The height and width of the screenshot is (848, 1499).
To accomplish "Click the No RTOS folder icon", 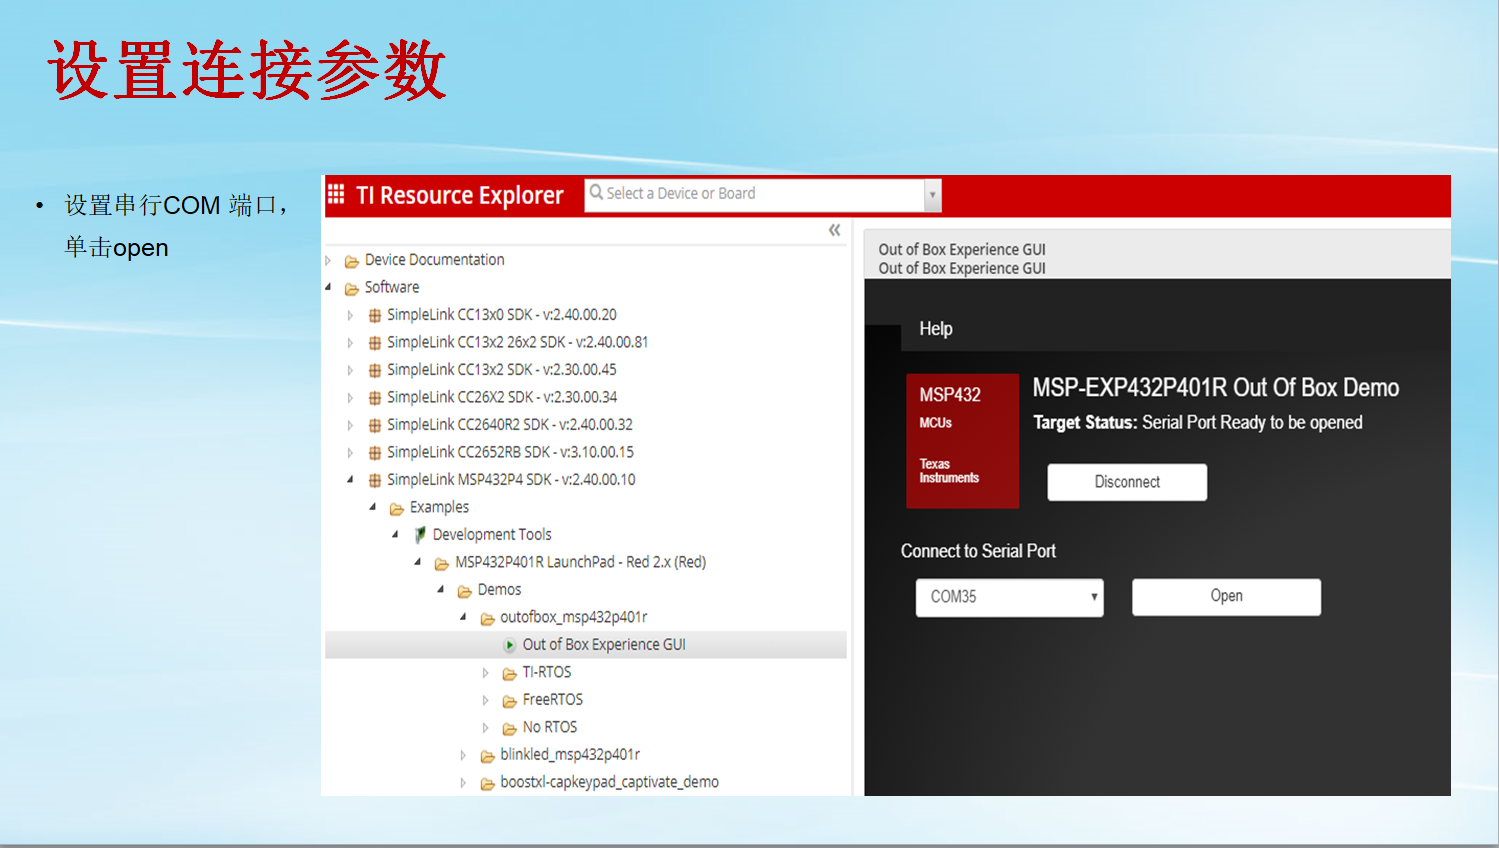I will click(510, 728).
